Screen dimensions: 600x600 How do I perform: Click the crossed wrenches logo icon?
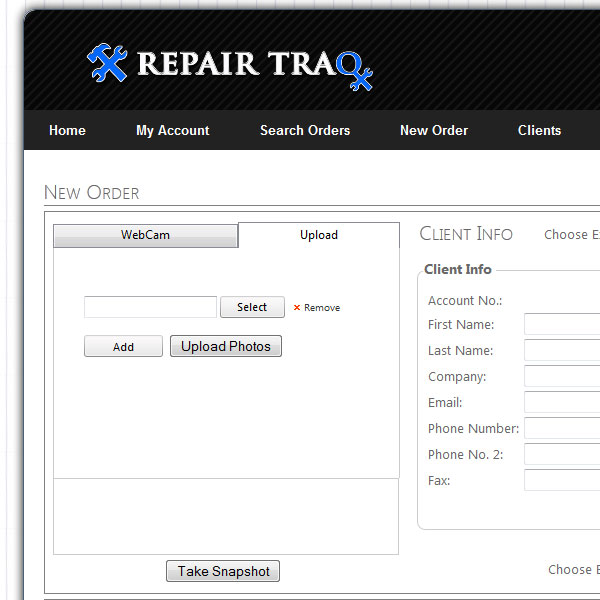pos(107,63)
